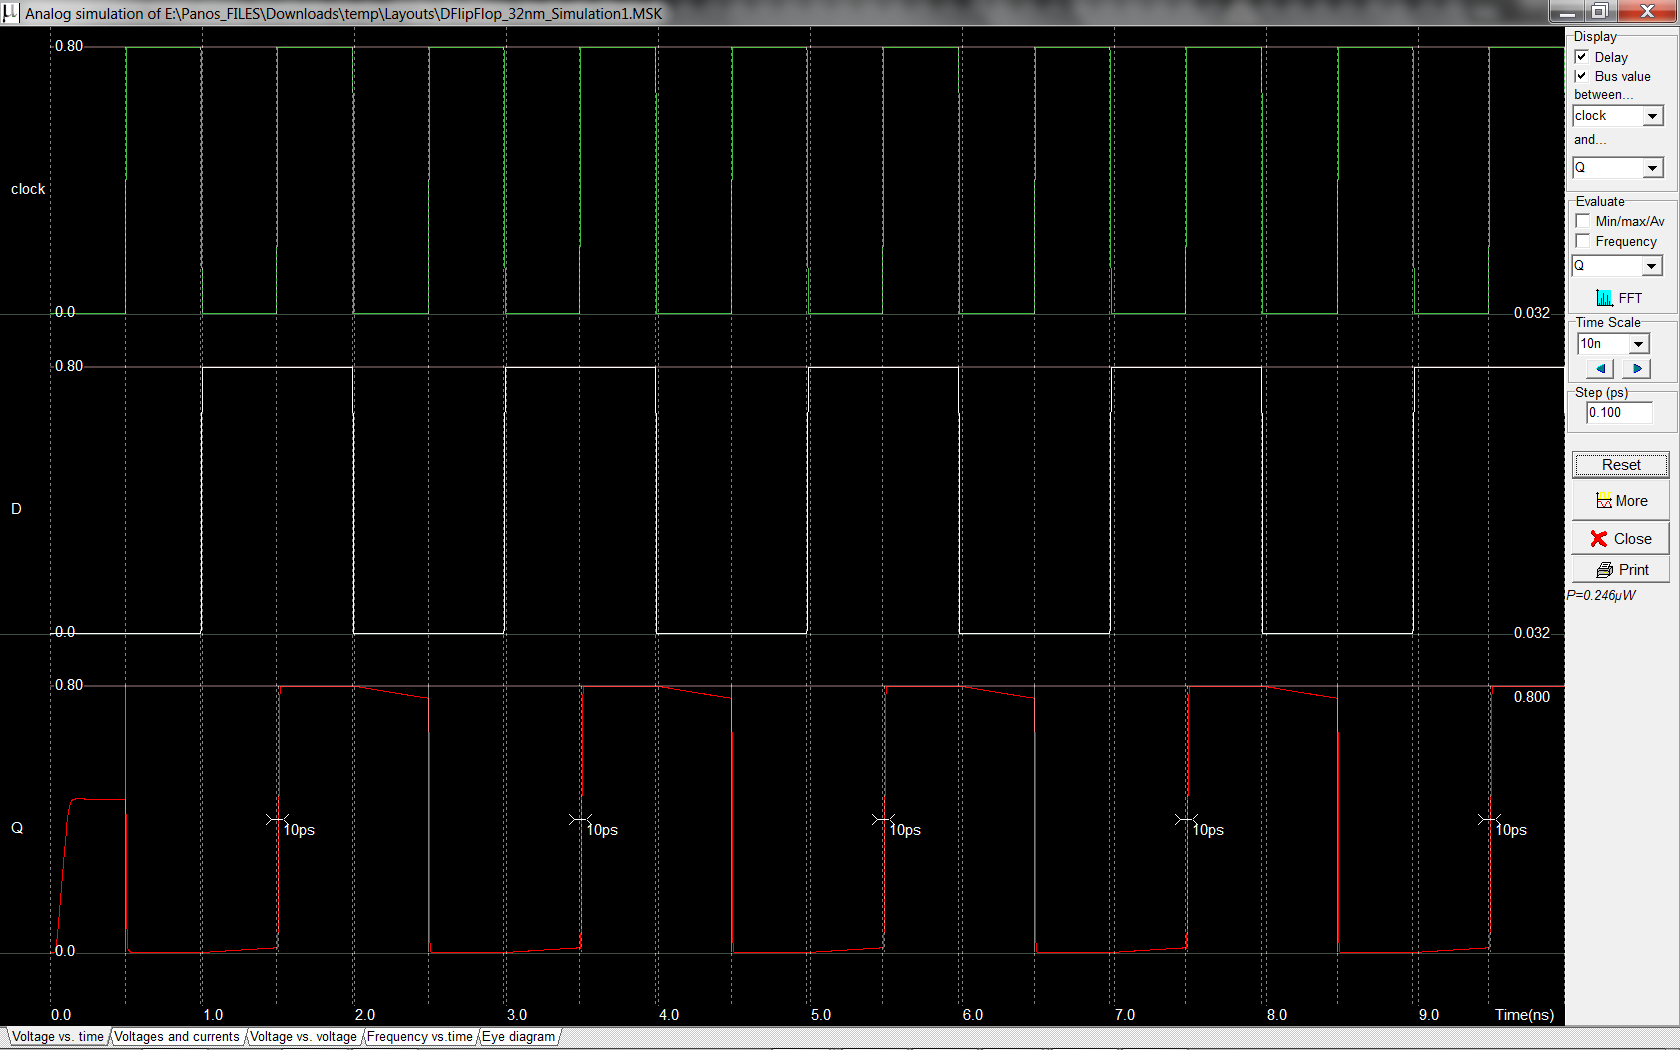Click the Reset button
This screenshot has height=1050, width=1680.
tap(1620, 465)
